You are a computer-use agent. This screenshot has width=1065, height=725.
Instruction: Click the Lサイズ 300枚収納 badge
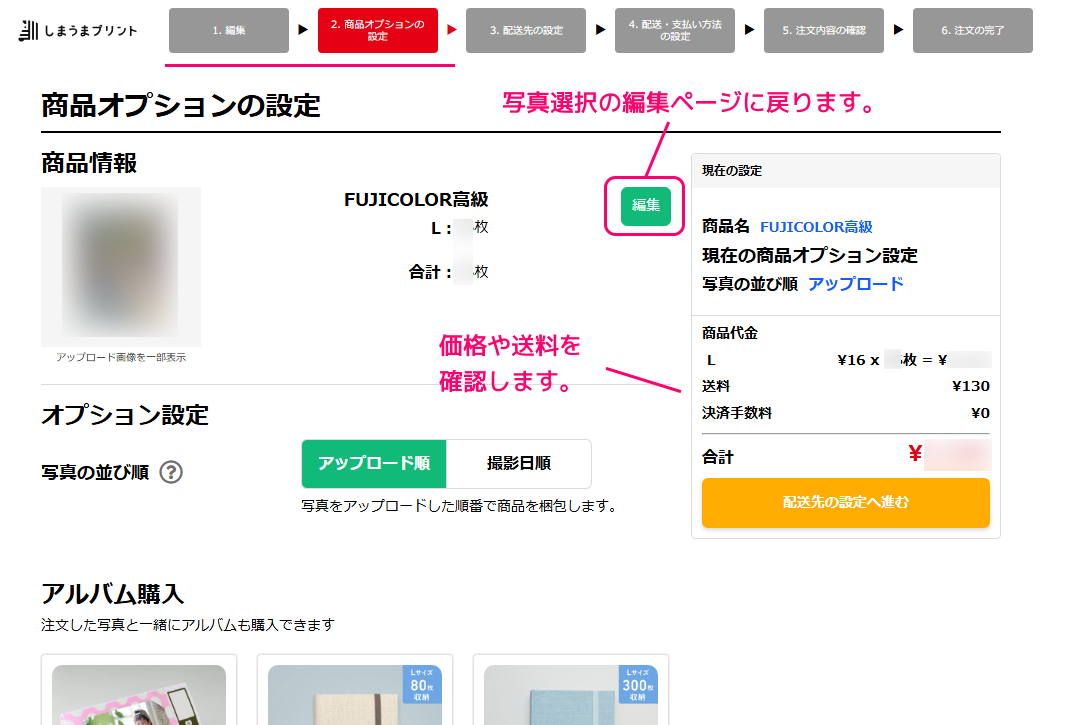coord(638,685)
